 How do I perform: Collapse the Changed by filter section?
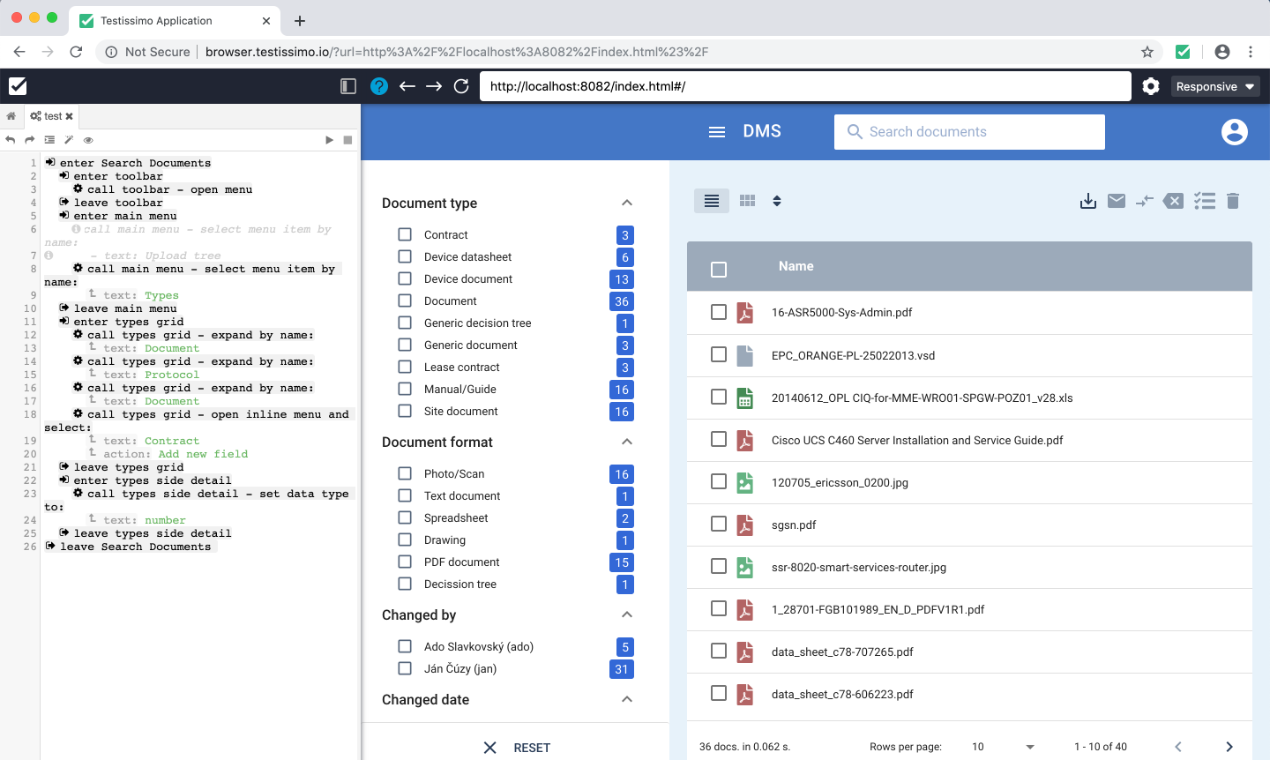(627, 614)
